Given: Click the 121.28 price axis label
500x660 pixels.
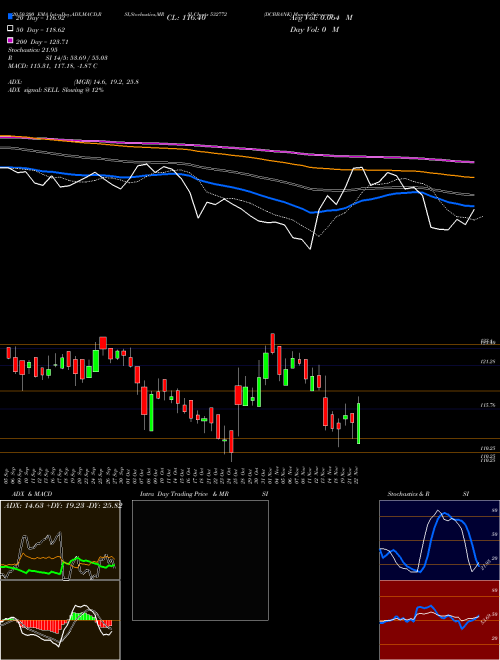Looking at the screenshot, I should 487,362.
